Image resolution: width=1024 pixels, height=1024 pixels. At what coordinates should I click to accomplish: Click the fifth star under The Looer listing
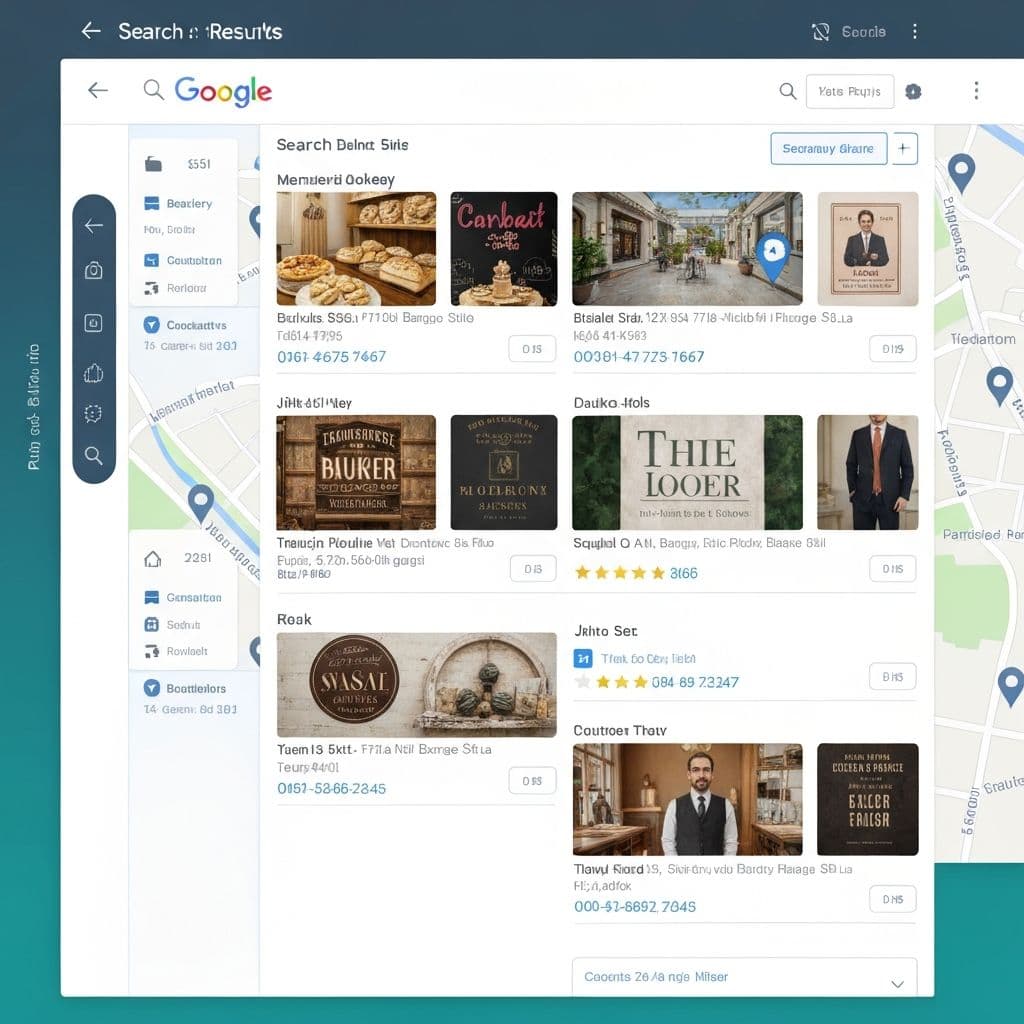659,573
